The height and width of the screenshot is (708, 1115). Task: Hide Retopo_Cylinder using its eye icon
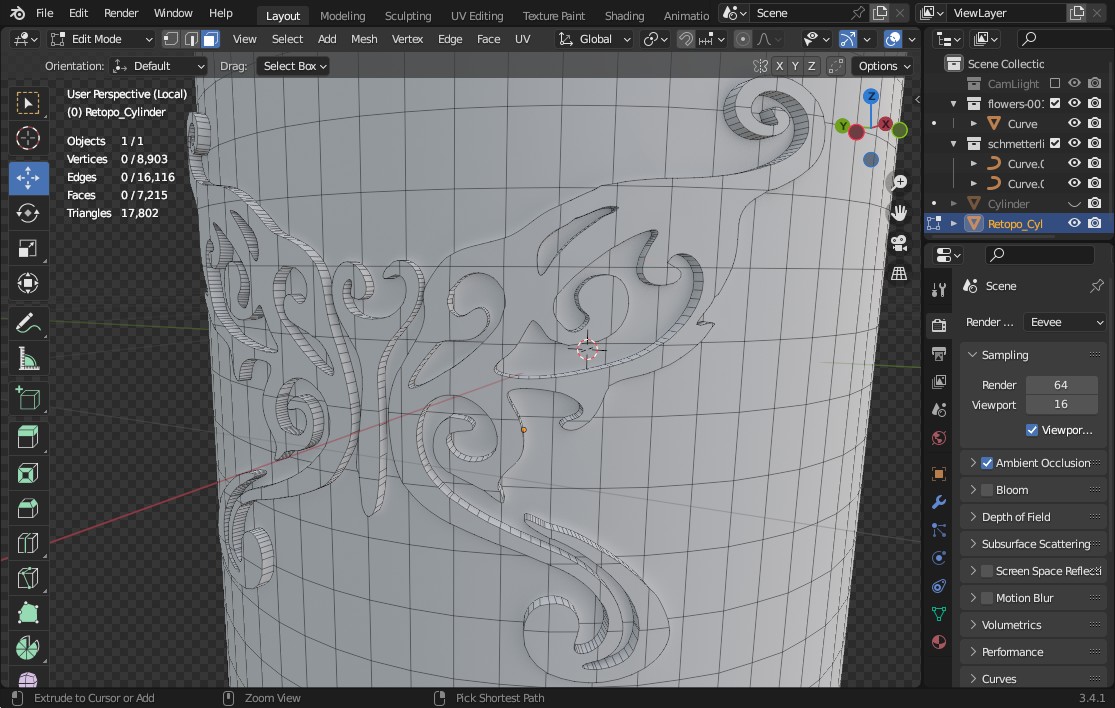(x=1074, y=223)
